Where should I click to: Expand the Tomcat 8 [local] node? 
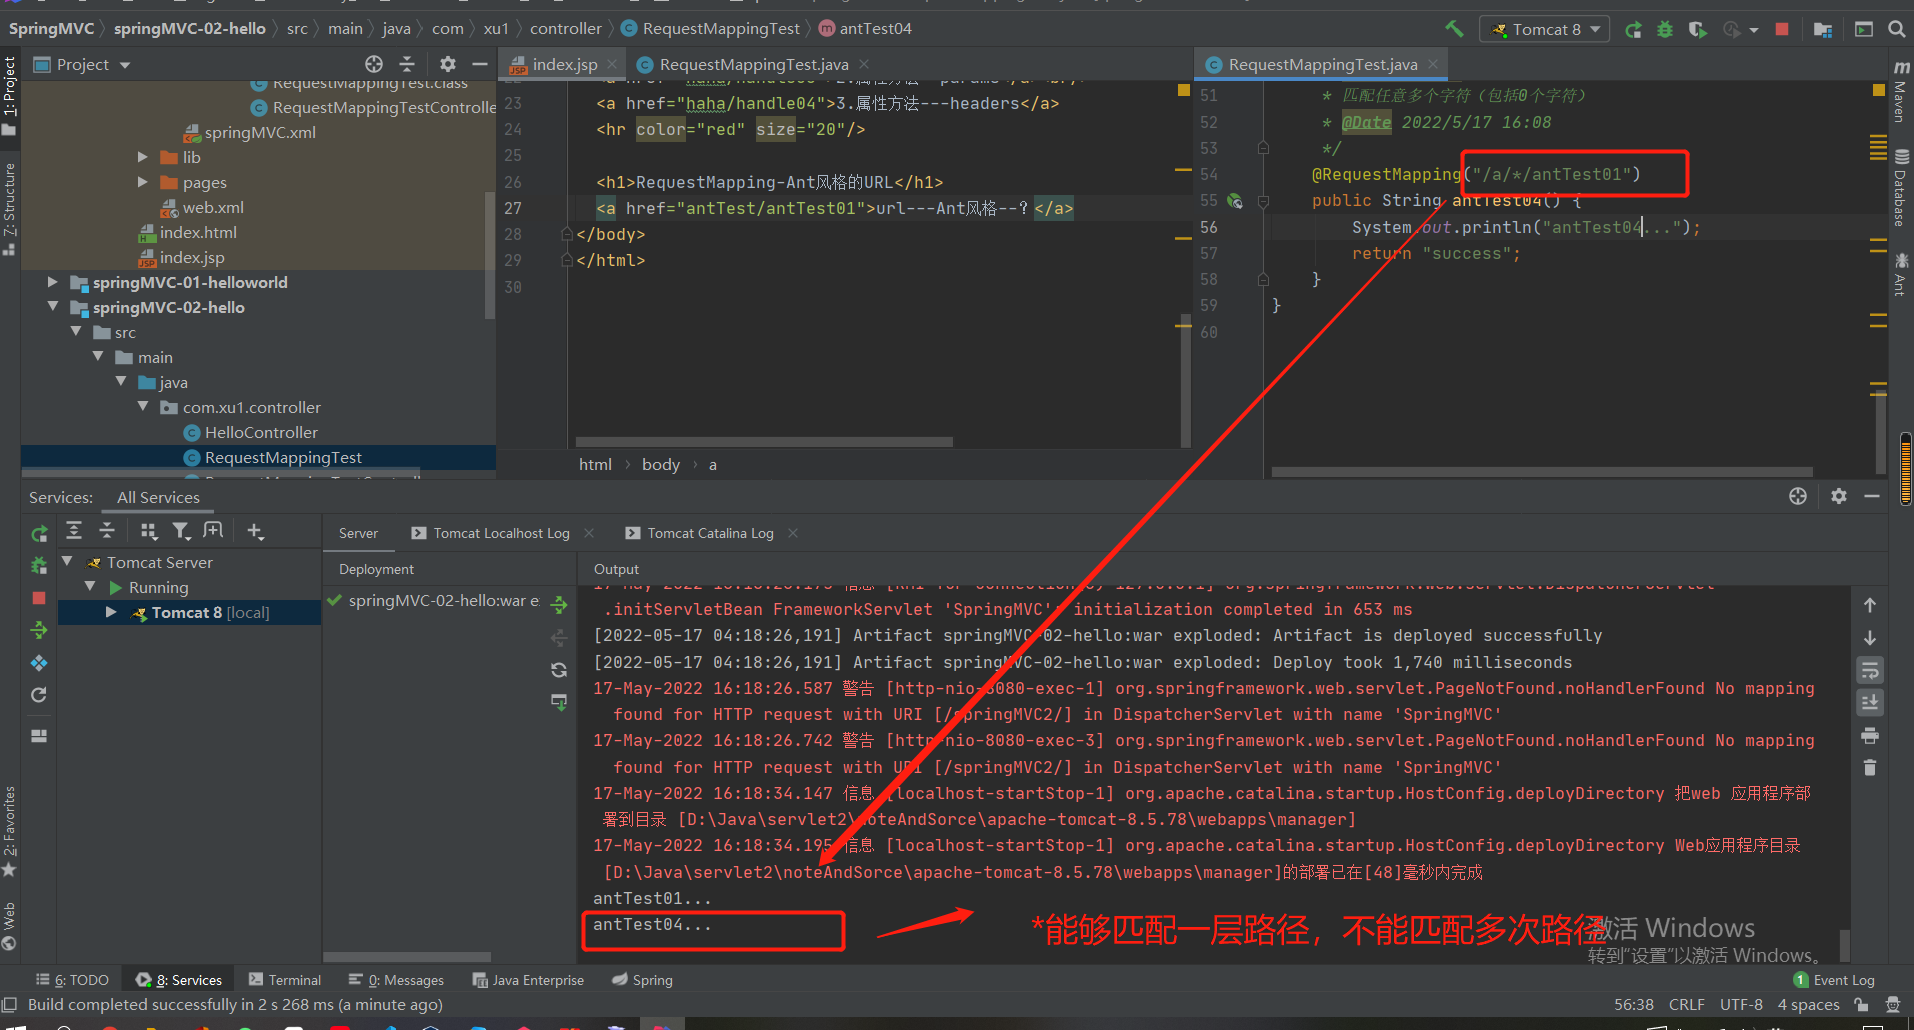111,612
